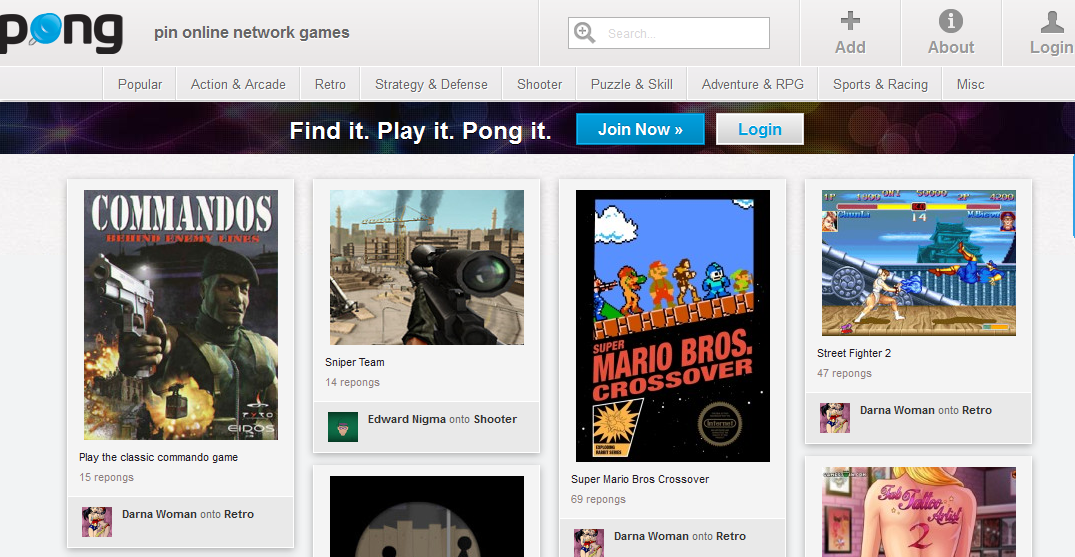Click Retro board link under Commandos card
The height and width of the screenshot is (557, 1075).
pyautogui.click(x=239, y=514)
